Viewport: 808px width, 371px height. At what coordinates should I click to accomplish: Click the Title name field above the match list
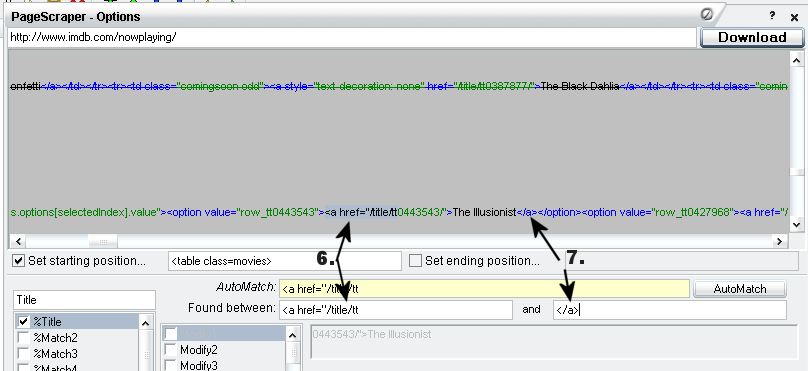[x=84, y=300]
